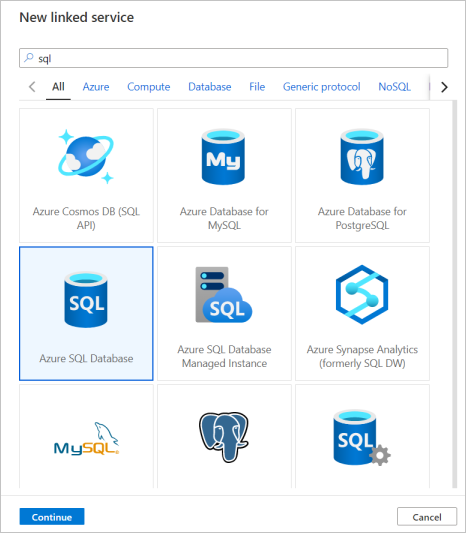Choose the Azure Database for MySQL icon
The height and width of the screenshot is (533, 466).
point(223,157)
